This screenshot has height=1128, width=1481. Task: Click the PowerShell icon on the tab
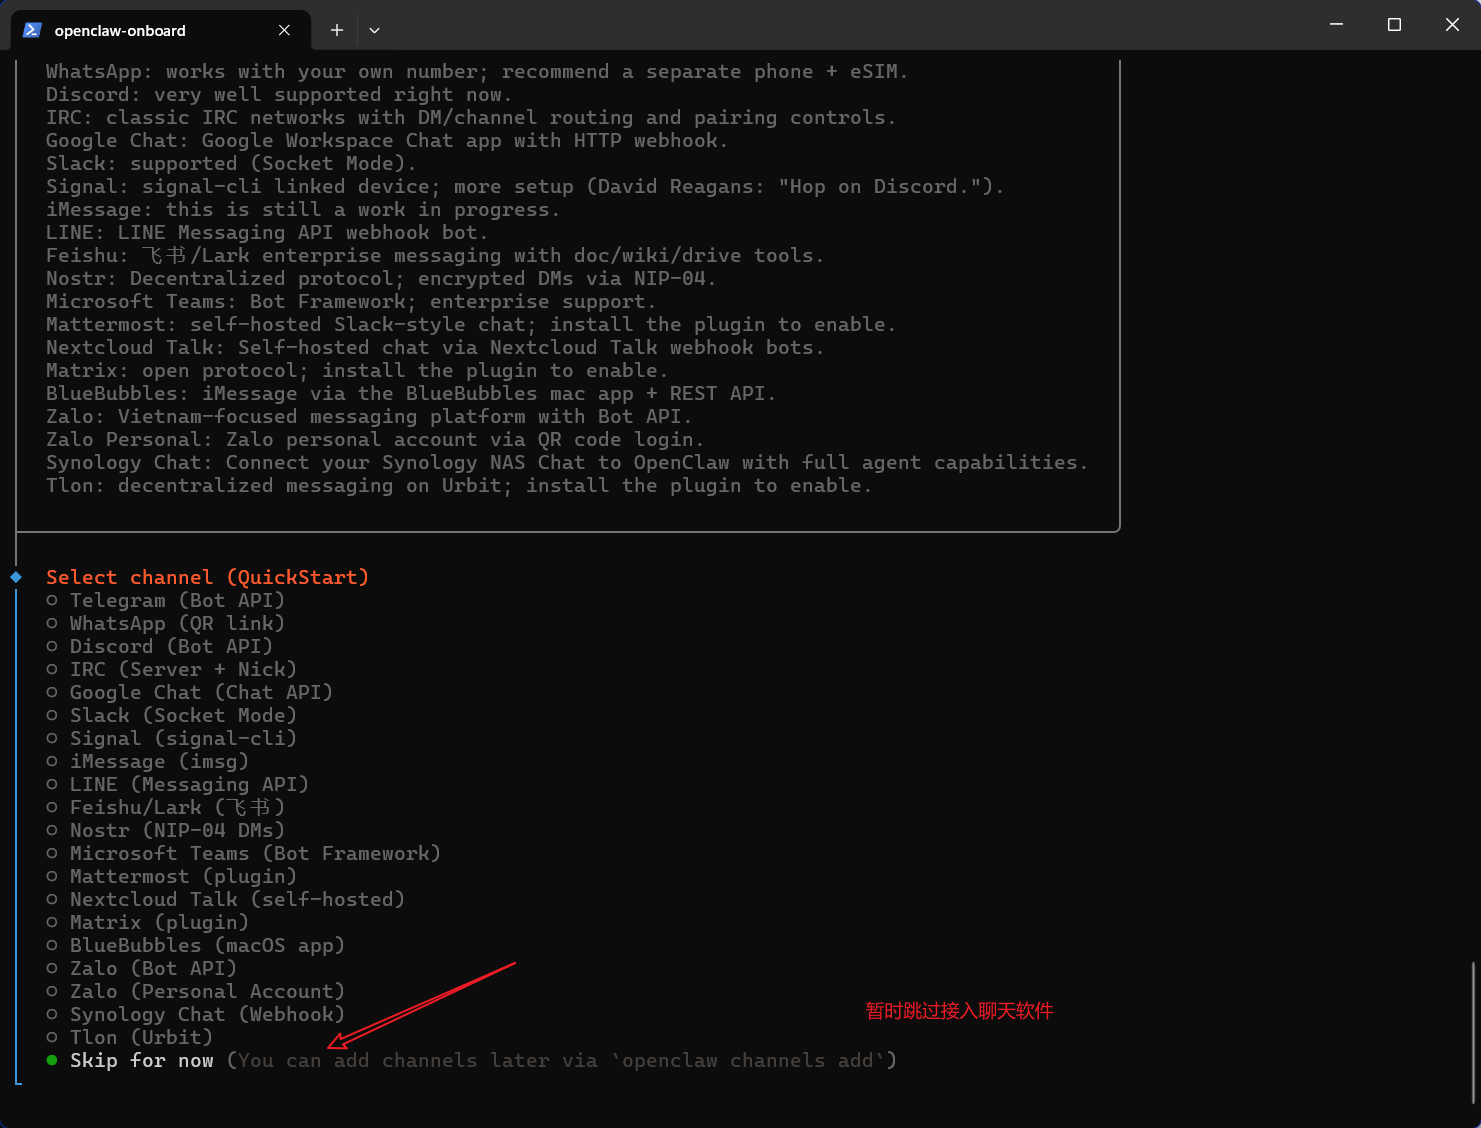(x=32, y=30)
